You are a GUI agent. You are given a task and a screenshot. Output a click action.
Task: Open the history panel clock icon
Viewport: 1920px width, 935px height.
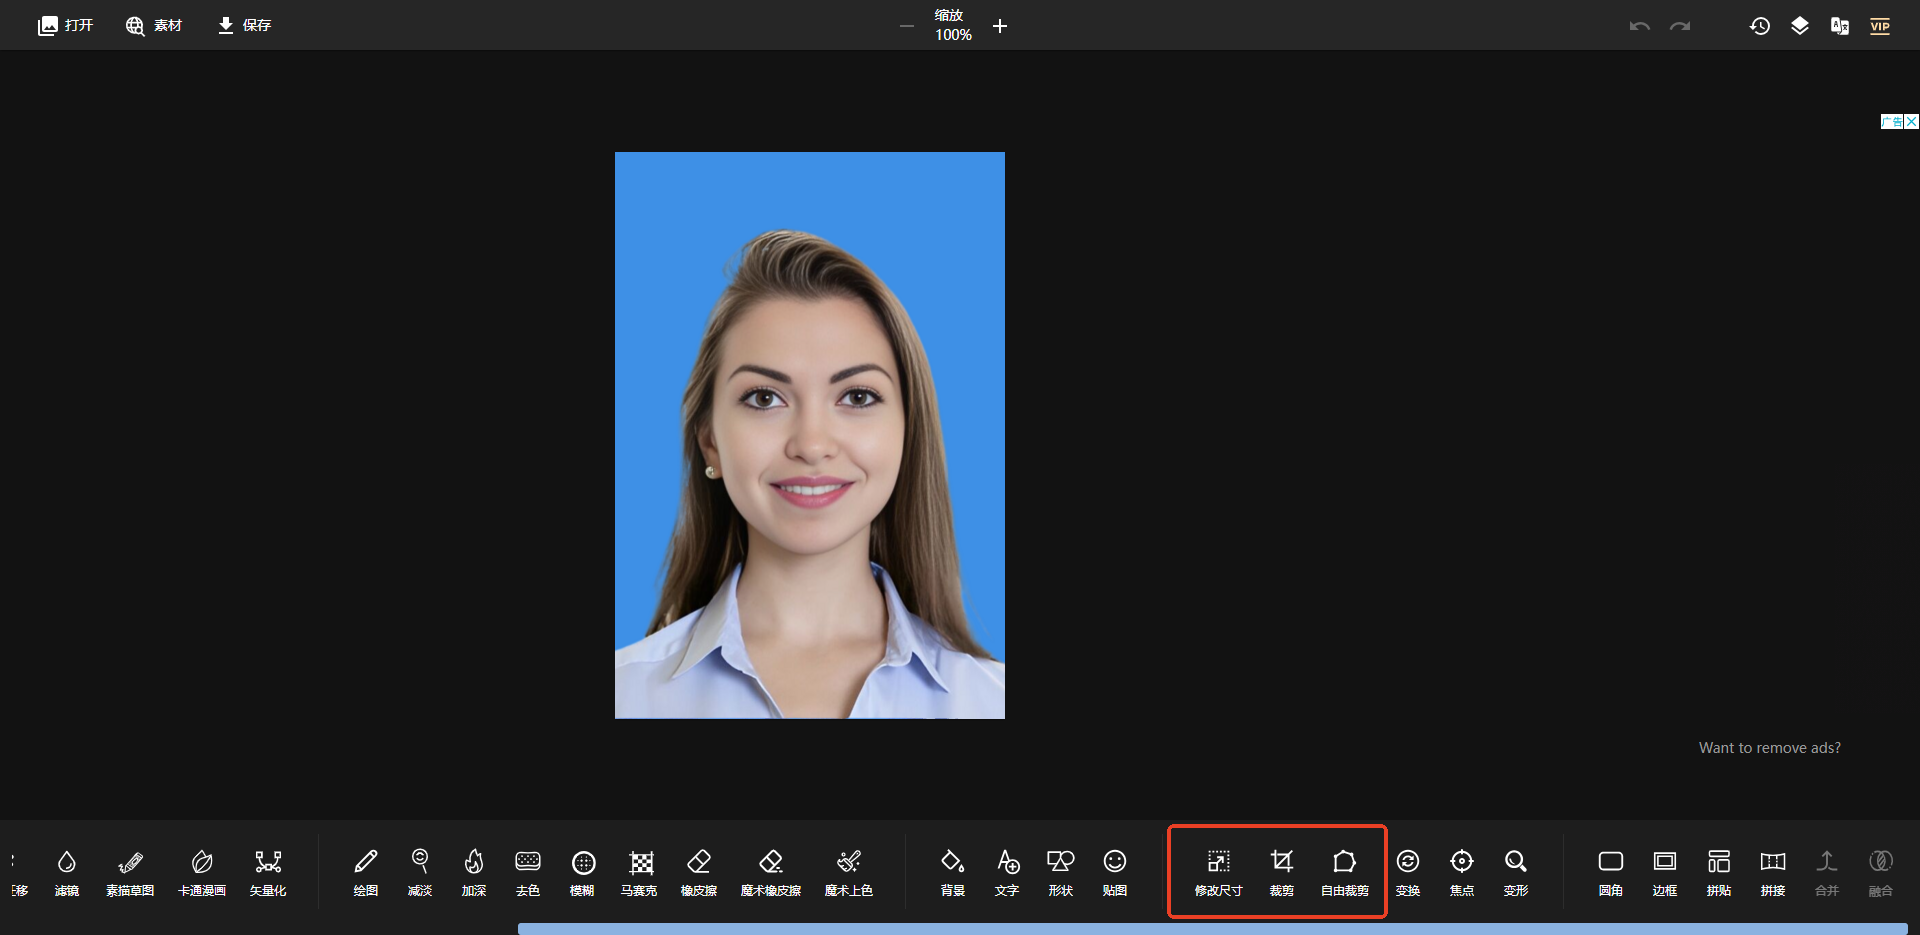pyautogui.click(x=1759, y=26)
